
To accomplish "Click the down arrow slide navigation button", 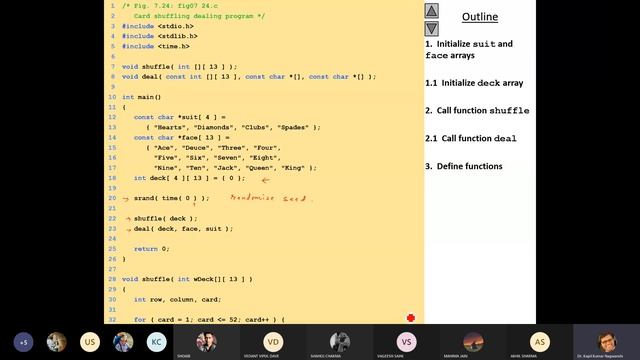I will point(431,29).
